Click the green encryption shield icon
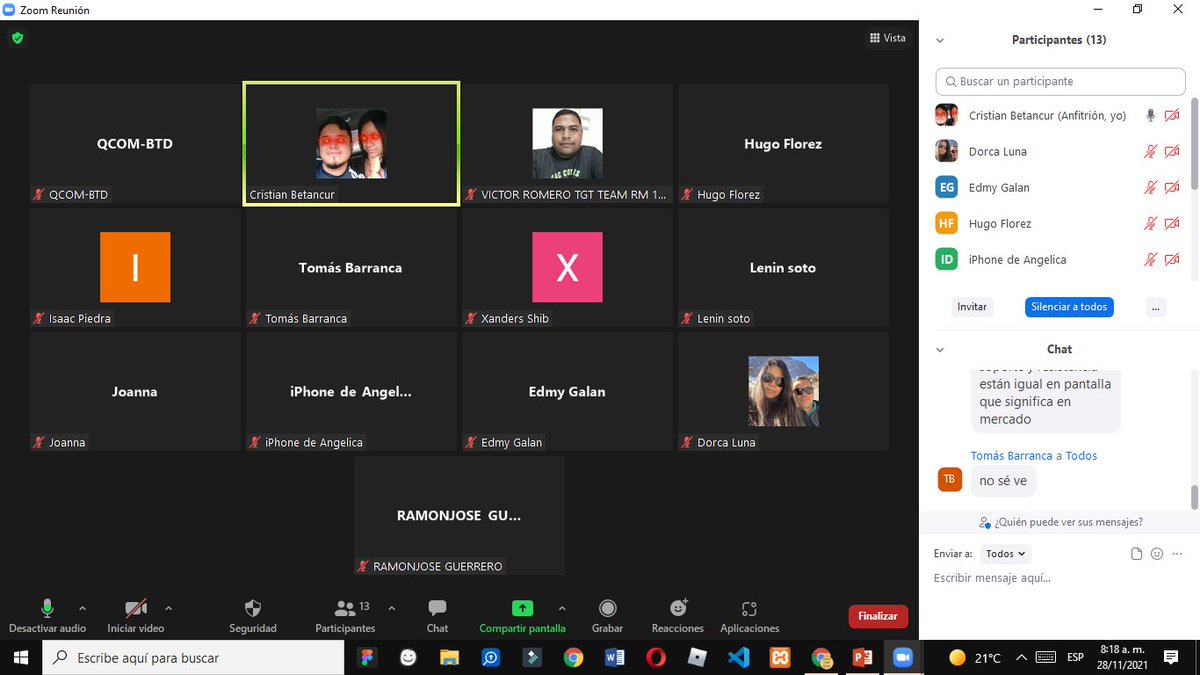This screenshot has height=675, width=1200. pyautogui.click(x=17, y=38)
